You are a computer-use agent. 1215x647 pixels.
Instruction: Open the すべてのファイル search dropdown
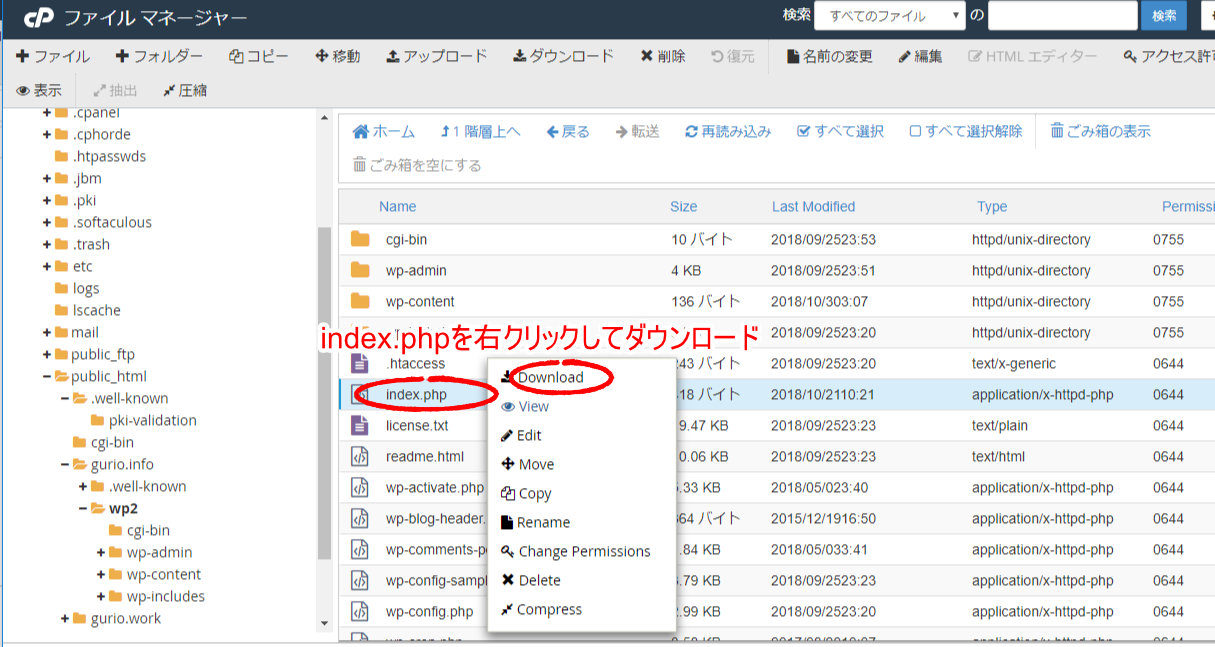pyautogui.click(x=889, y=16)
